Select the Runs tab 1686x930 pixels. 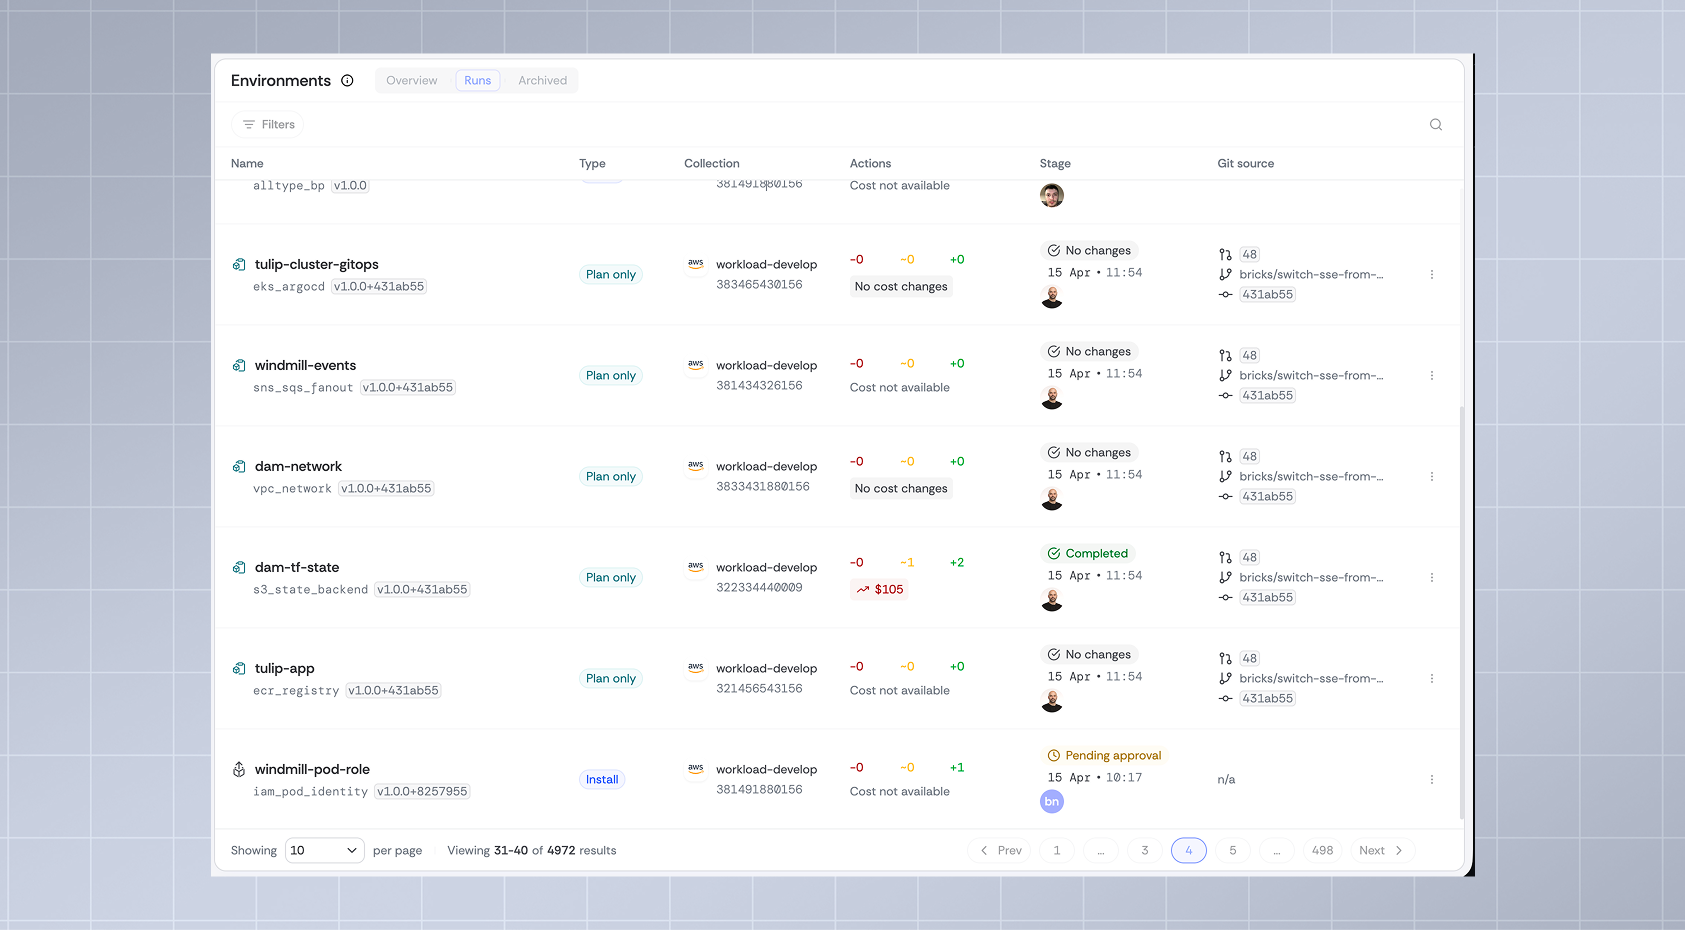point(478,81)
